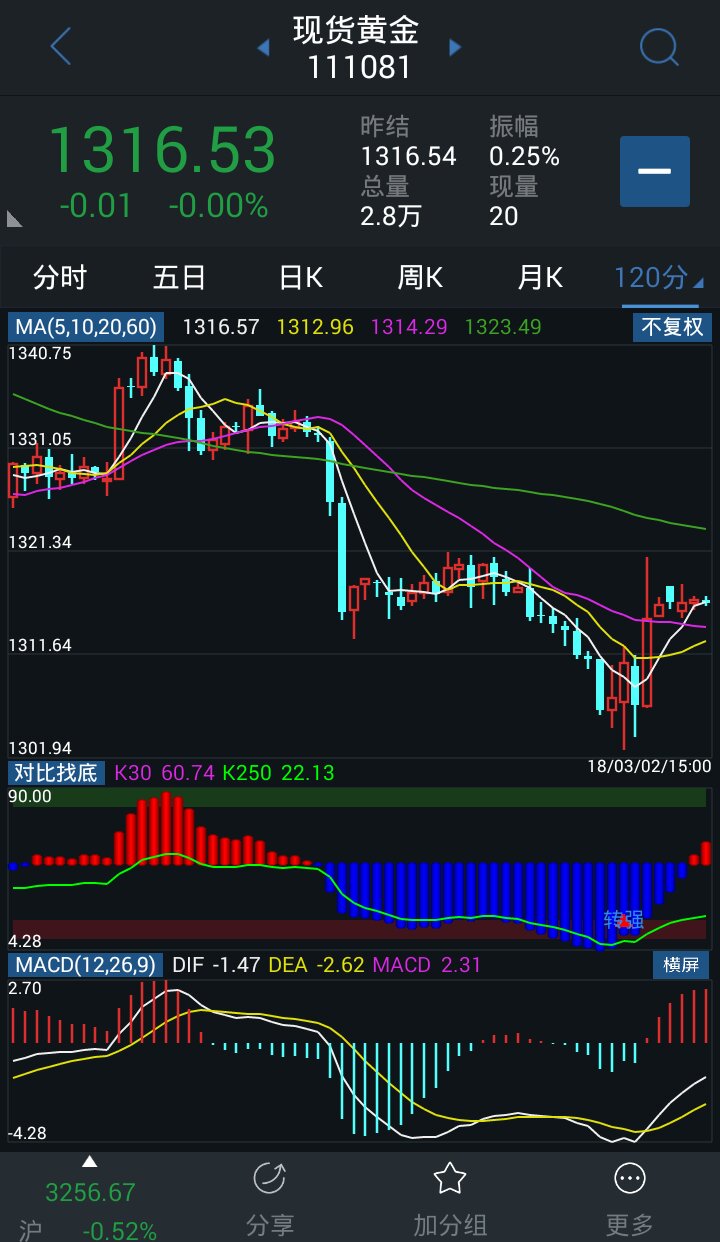
Task: Tap the 沪 index value 3256.67
Action: (90, 1193)
